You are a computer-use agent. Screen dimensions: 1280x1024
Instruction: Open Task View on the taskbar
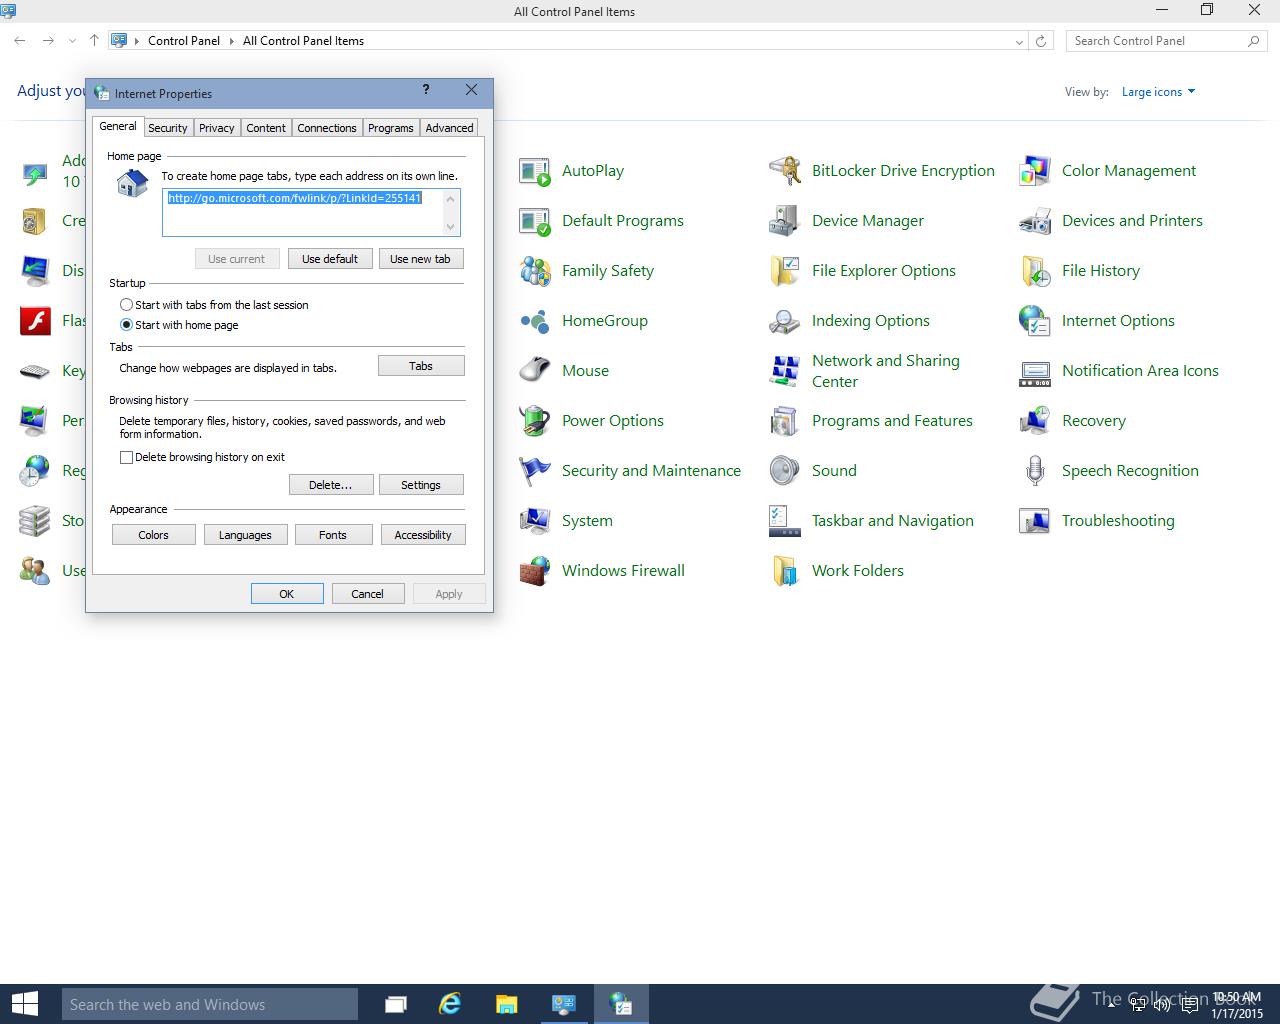395,1004
